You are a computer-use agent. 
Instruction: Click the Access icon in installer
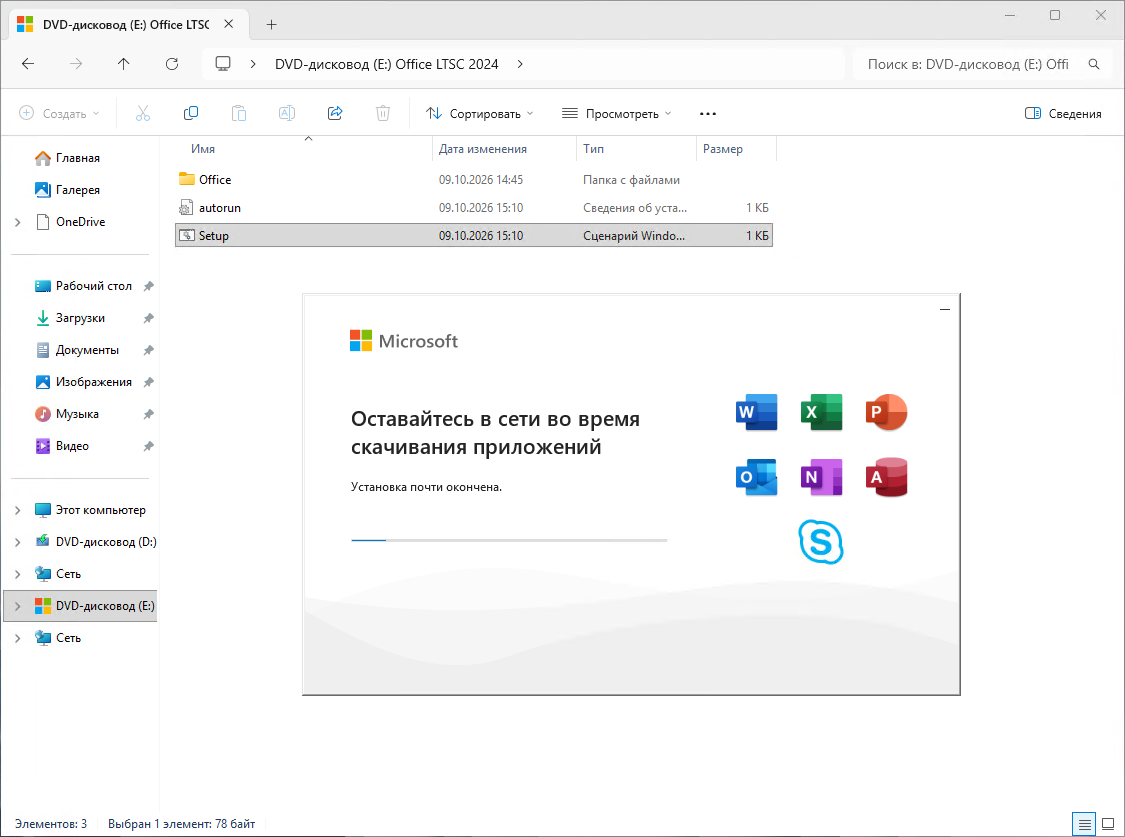click(886, 477)
